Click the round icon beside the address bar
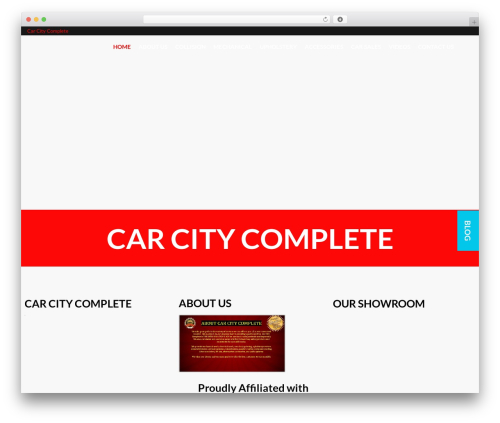 pos(340,20)
